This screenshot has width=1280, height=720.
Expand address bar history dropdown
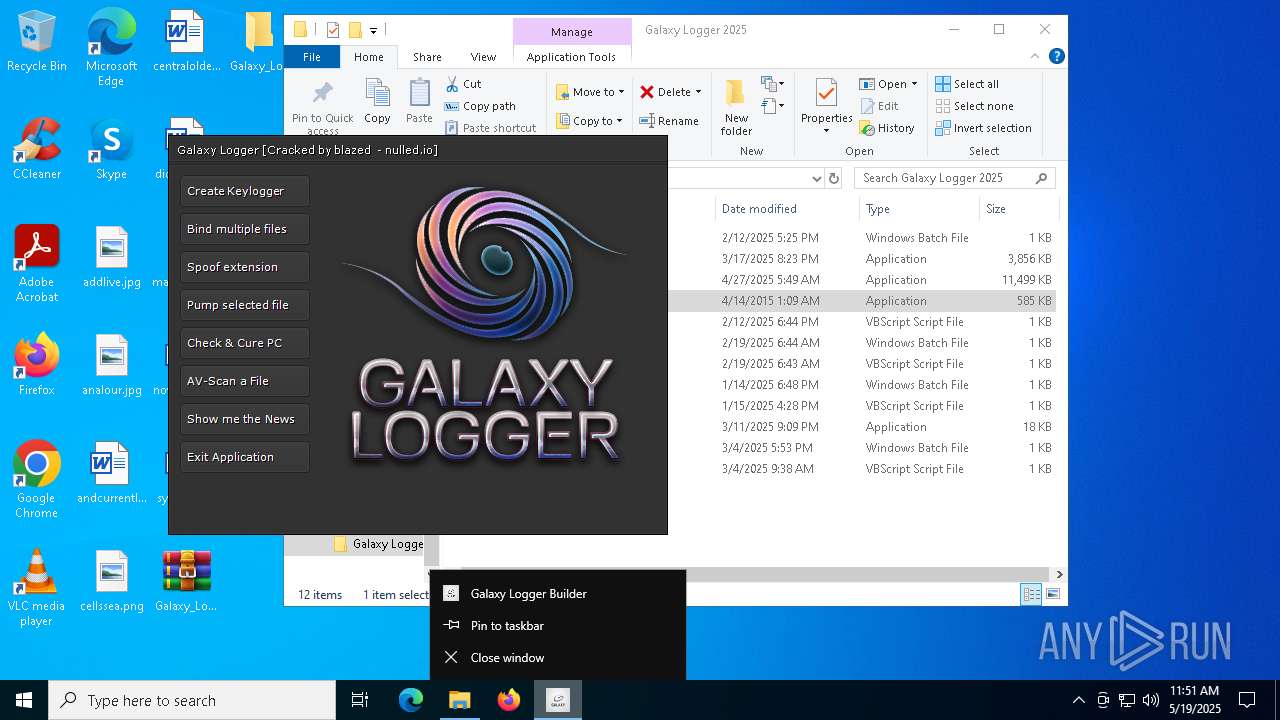tap(816, 178)
